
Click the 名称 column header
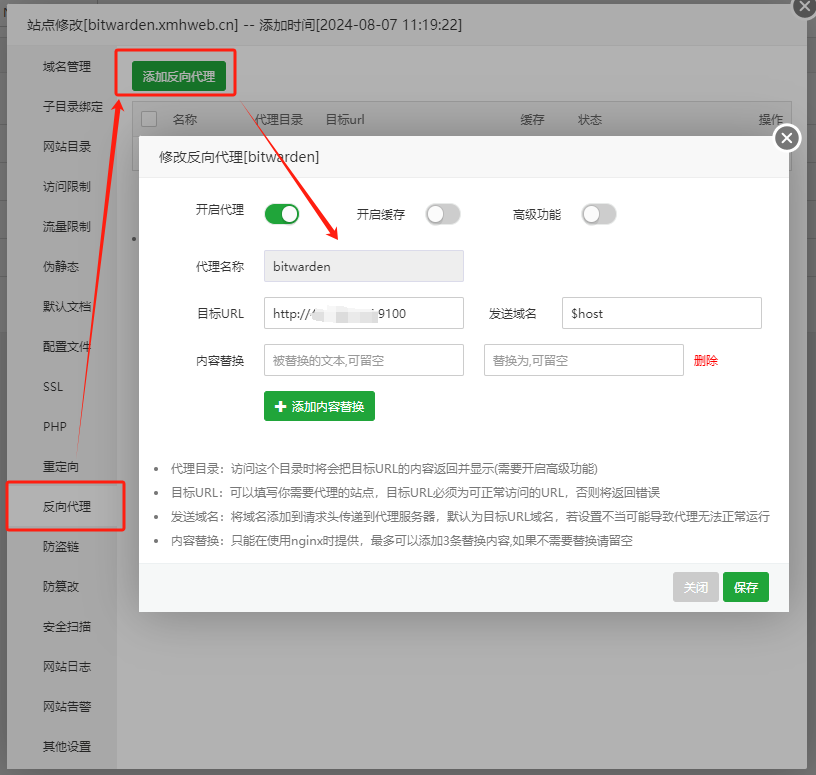185,120
